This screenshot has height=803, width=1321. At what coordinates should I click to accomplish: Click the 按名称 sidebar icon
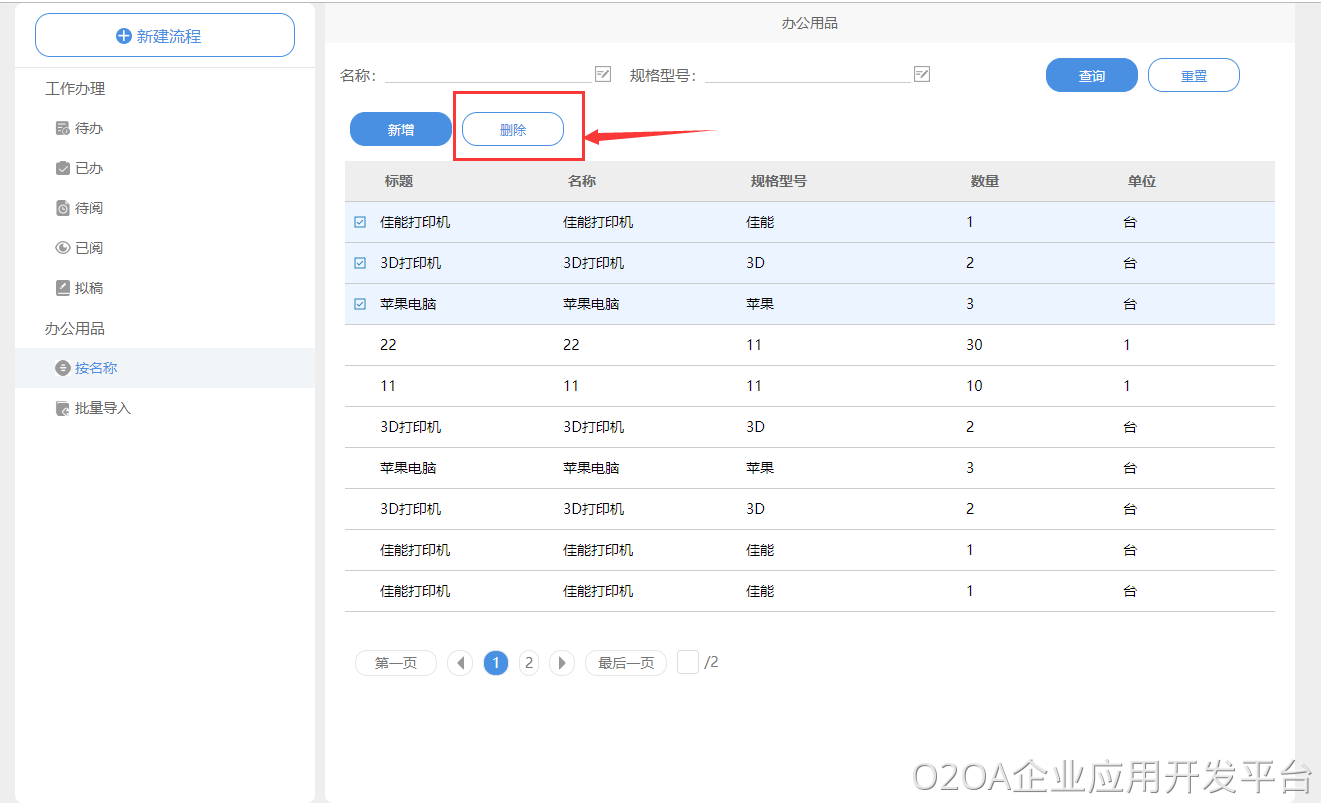pyautogui.click(x=63, y=368)
